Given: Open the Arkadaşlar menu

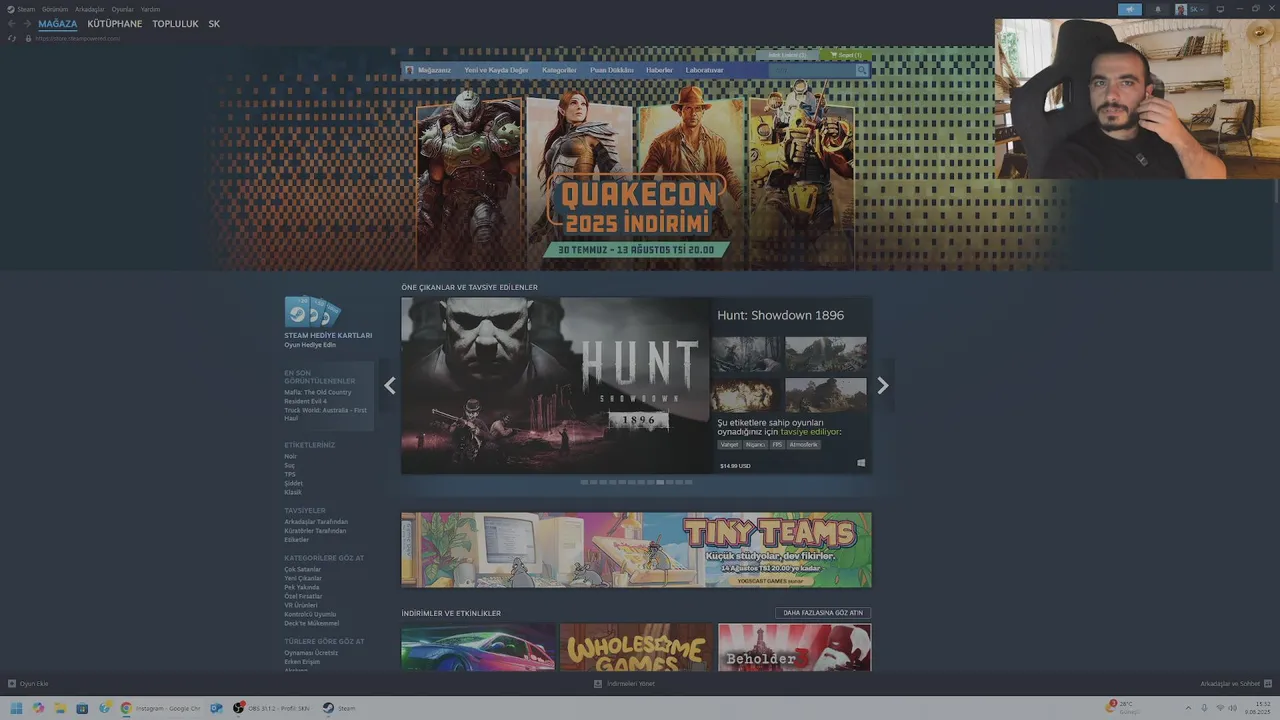Looking at the screenshot, I should click(x=89, y=9).
